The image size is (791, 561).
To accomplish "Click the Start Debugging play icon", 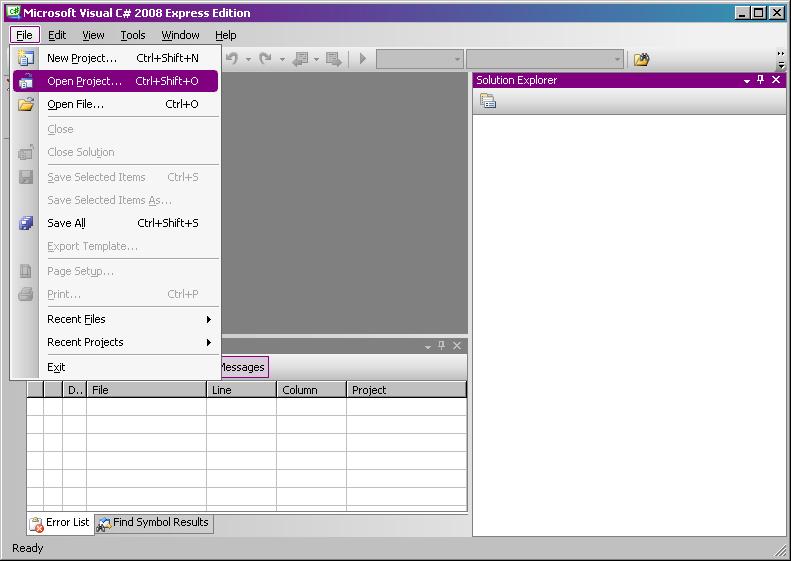I will pyautogui.click(x=362, y=59).
